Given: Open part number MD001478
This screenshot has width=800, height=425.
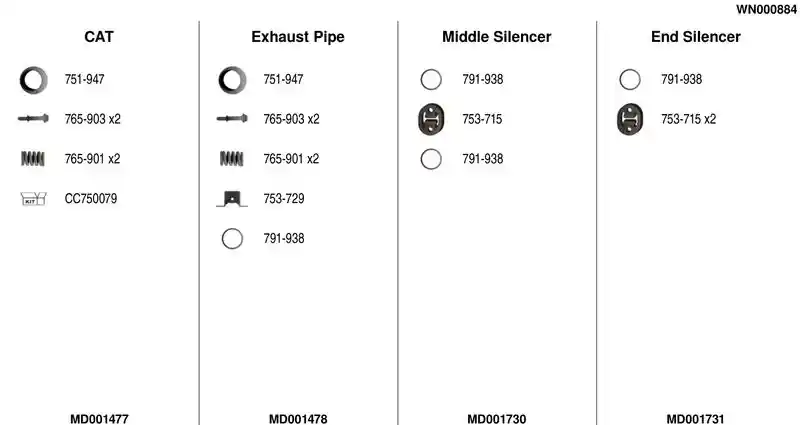Looking at the screenshot, I should pyautogui.click(x=298, y=419).
